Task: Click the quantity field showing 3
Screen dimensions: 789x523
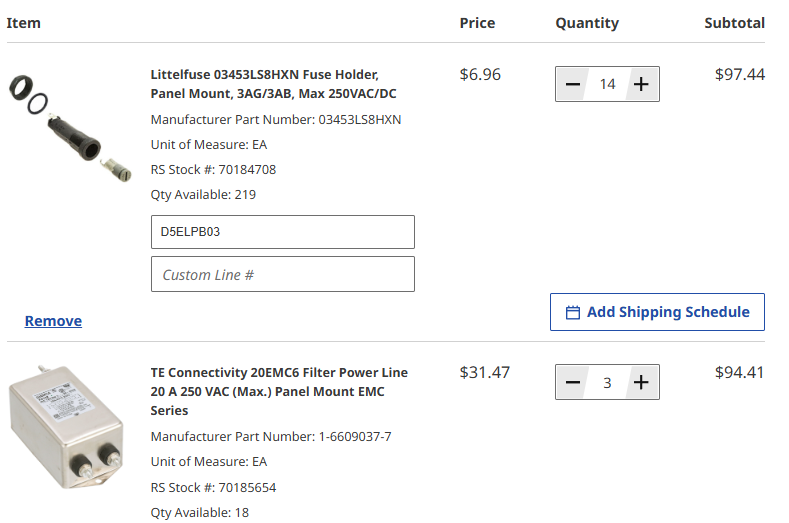Action: click(607, 382)
